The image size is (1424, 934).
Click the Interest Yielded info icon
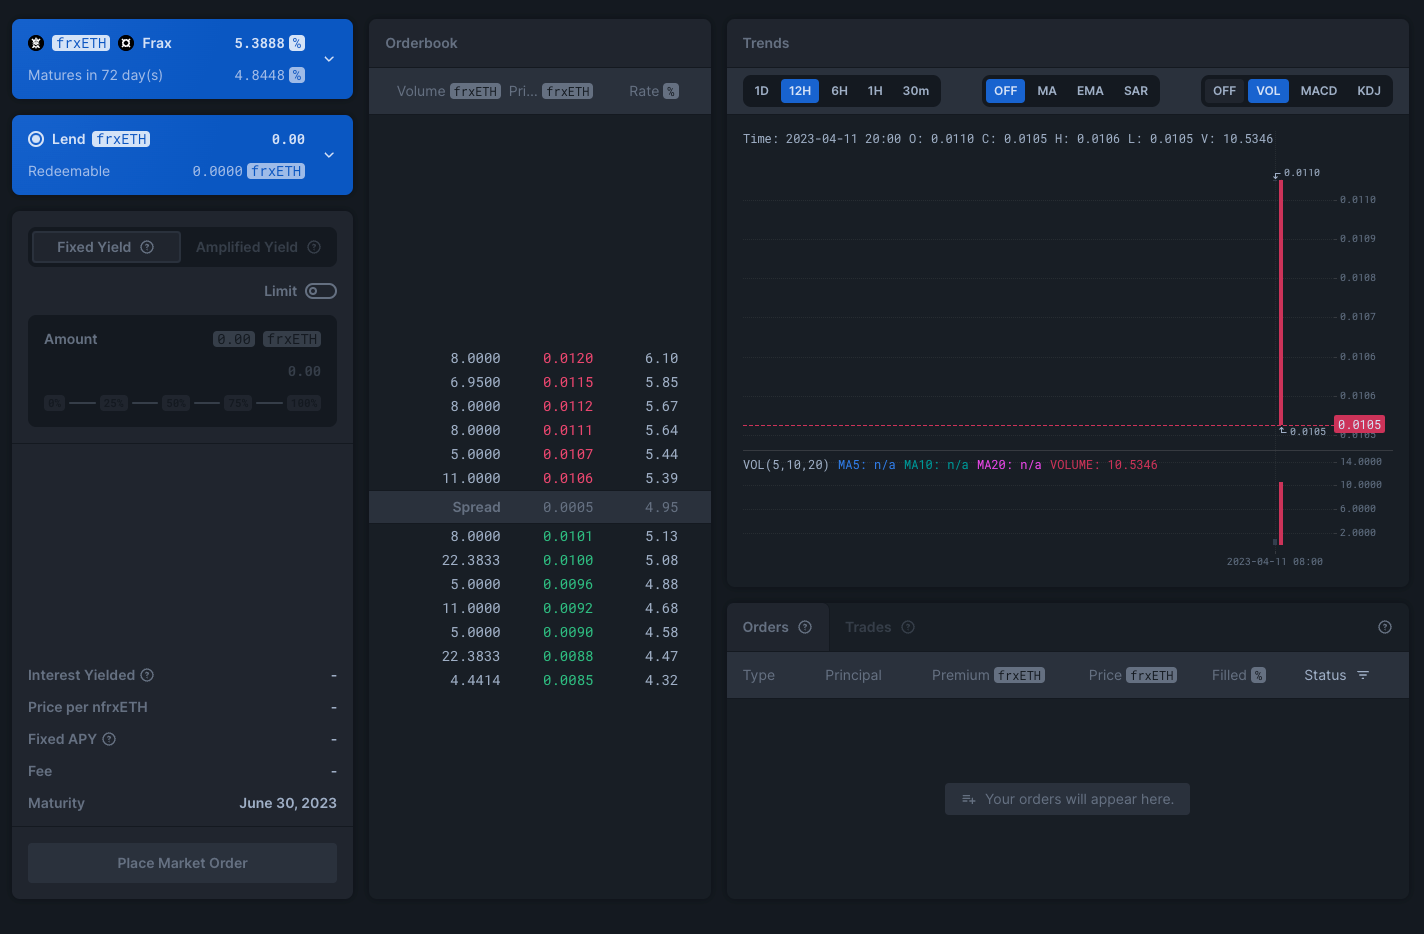(147, 675)
